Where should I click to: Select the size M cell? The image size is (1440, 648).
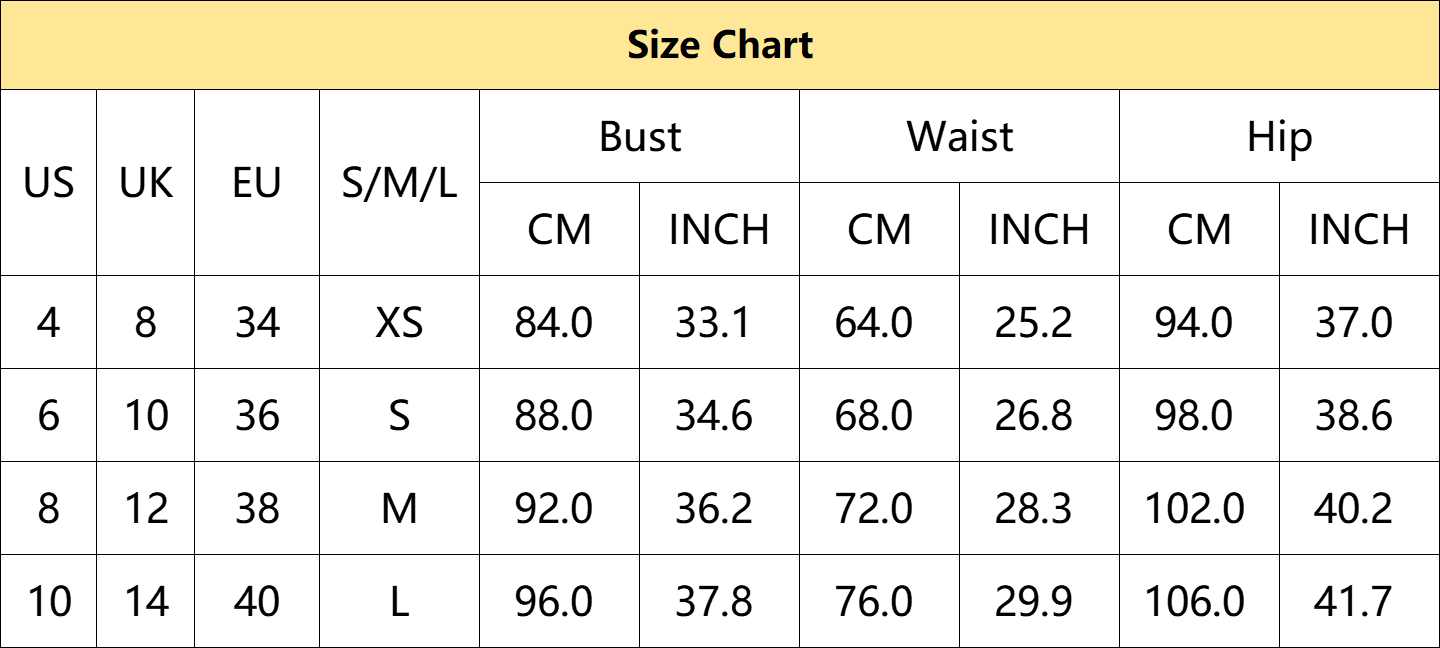[x=399, y=508]
